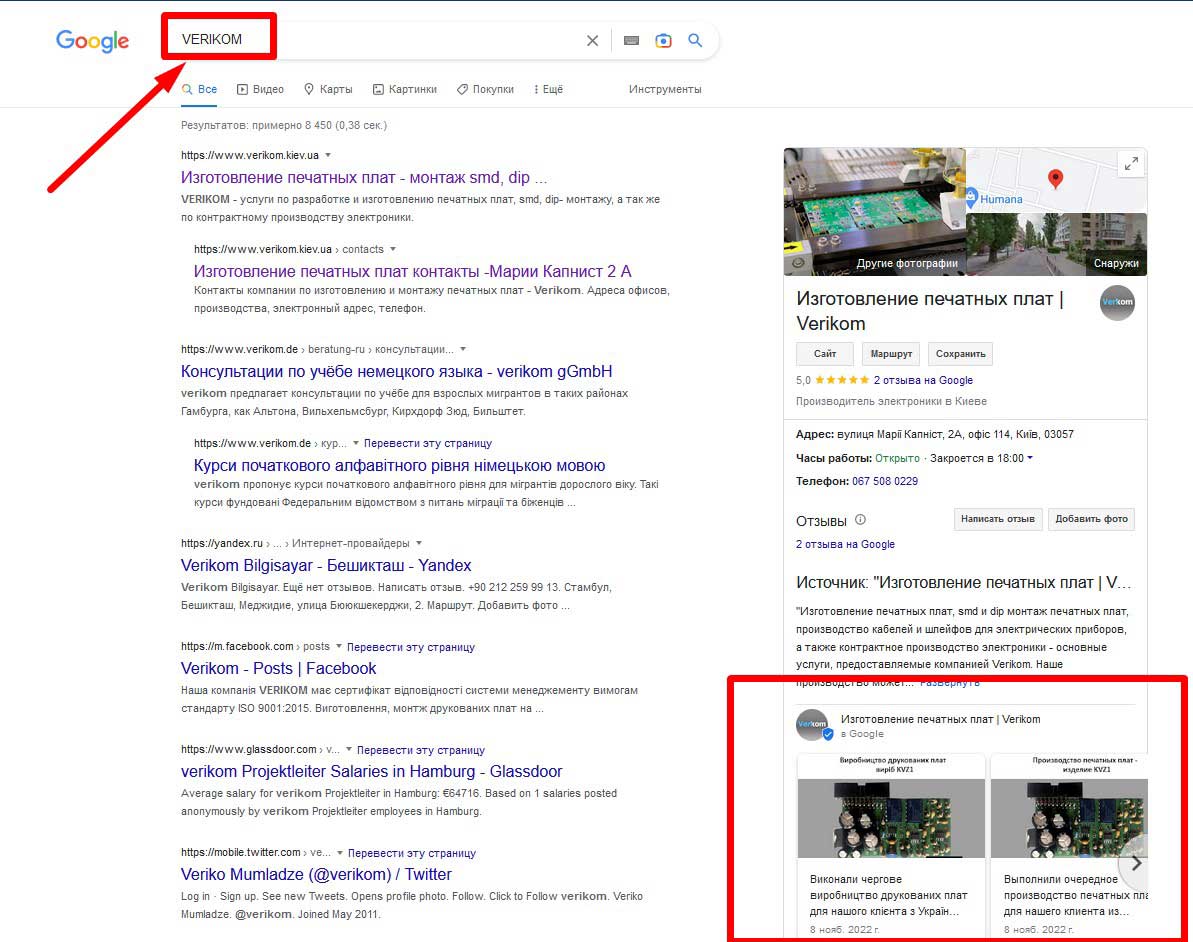Translate the verikom.de course page
1193x942 pixels.
click(428, 443)
